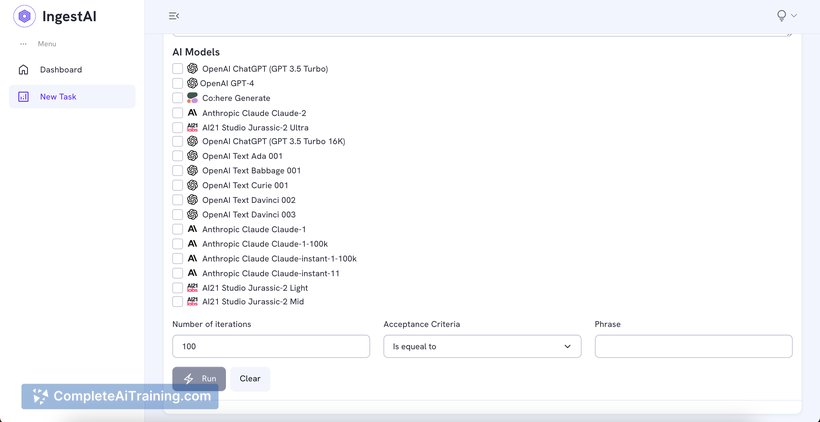Click the OpenAI logo beside Text Babbage 001
This screenshot has width=820, height=422.
[x=192, y=170]
